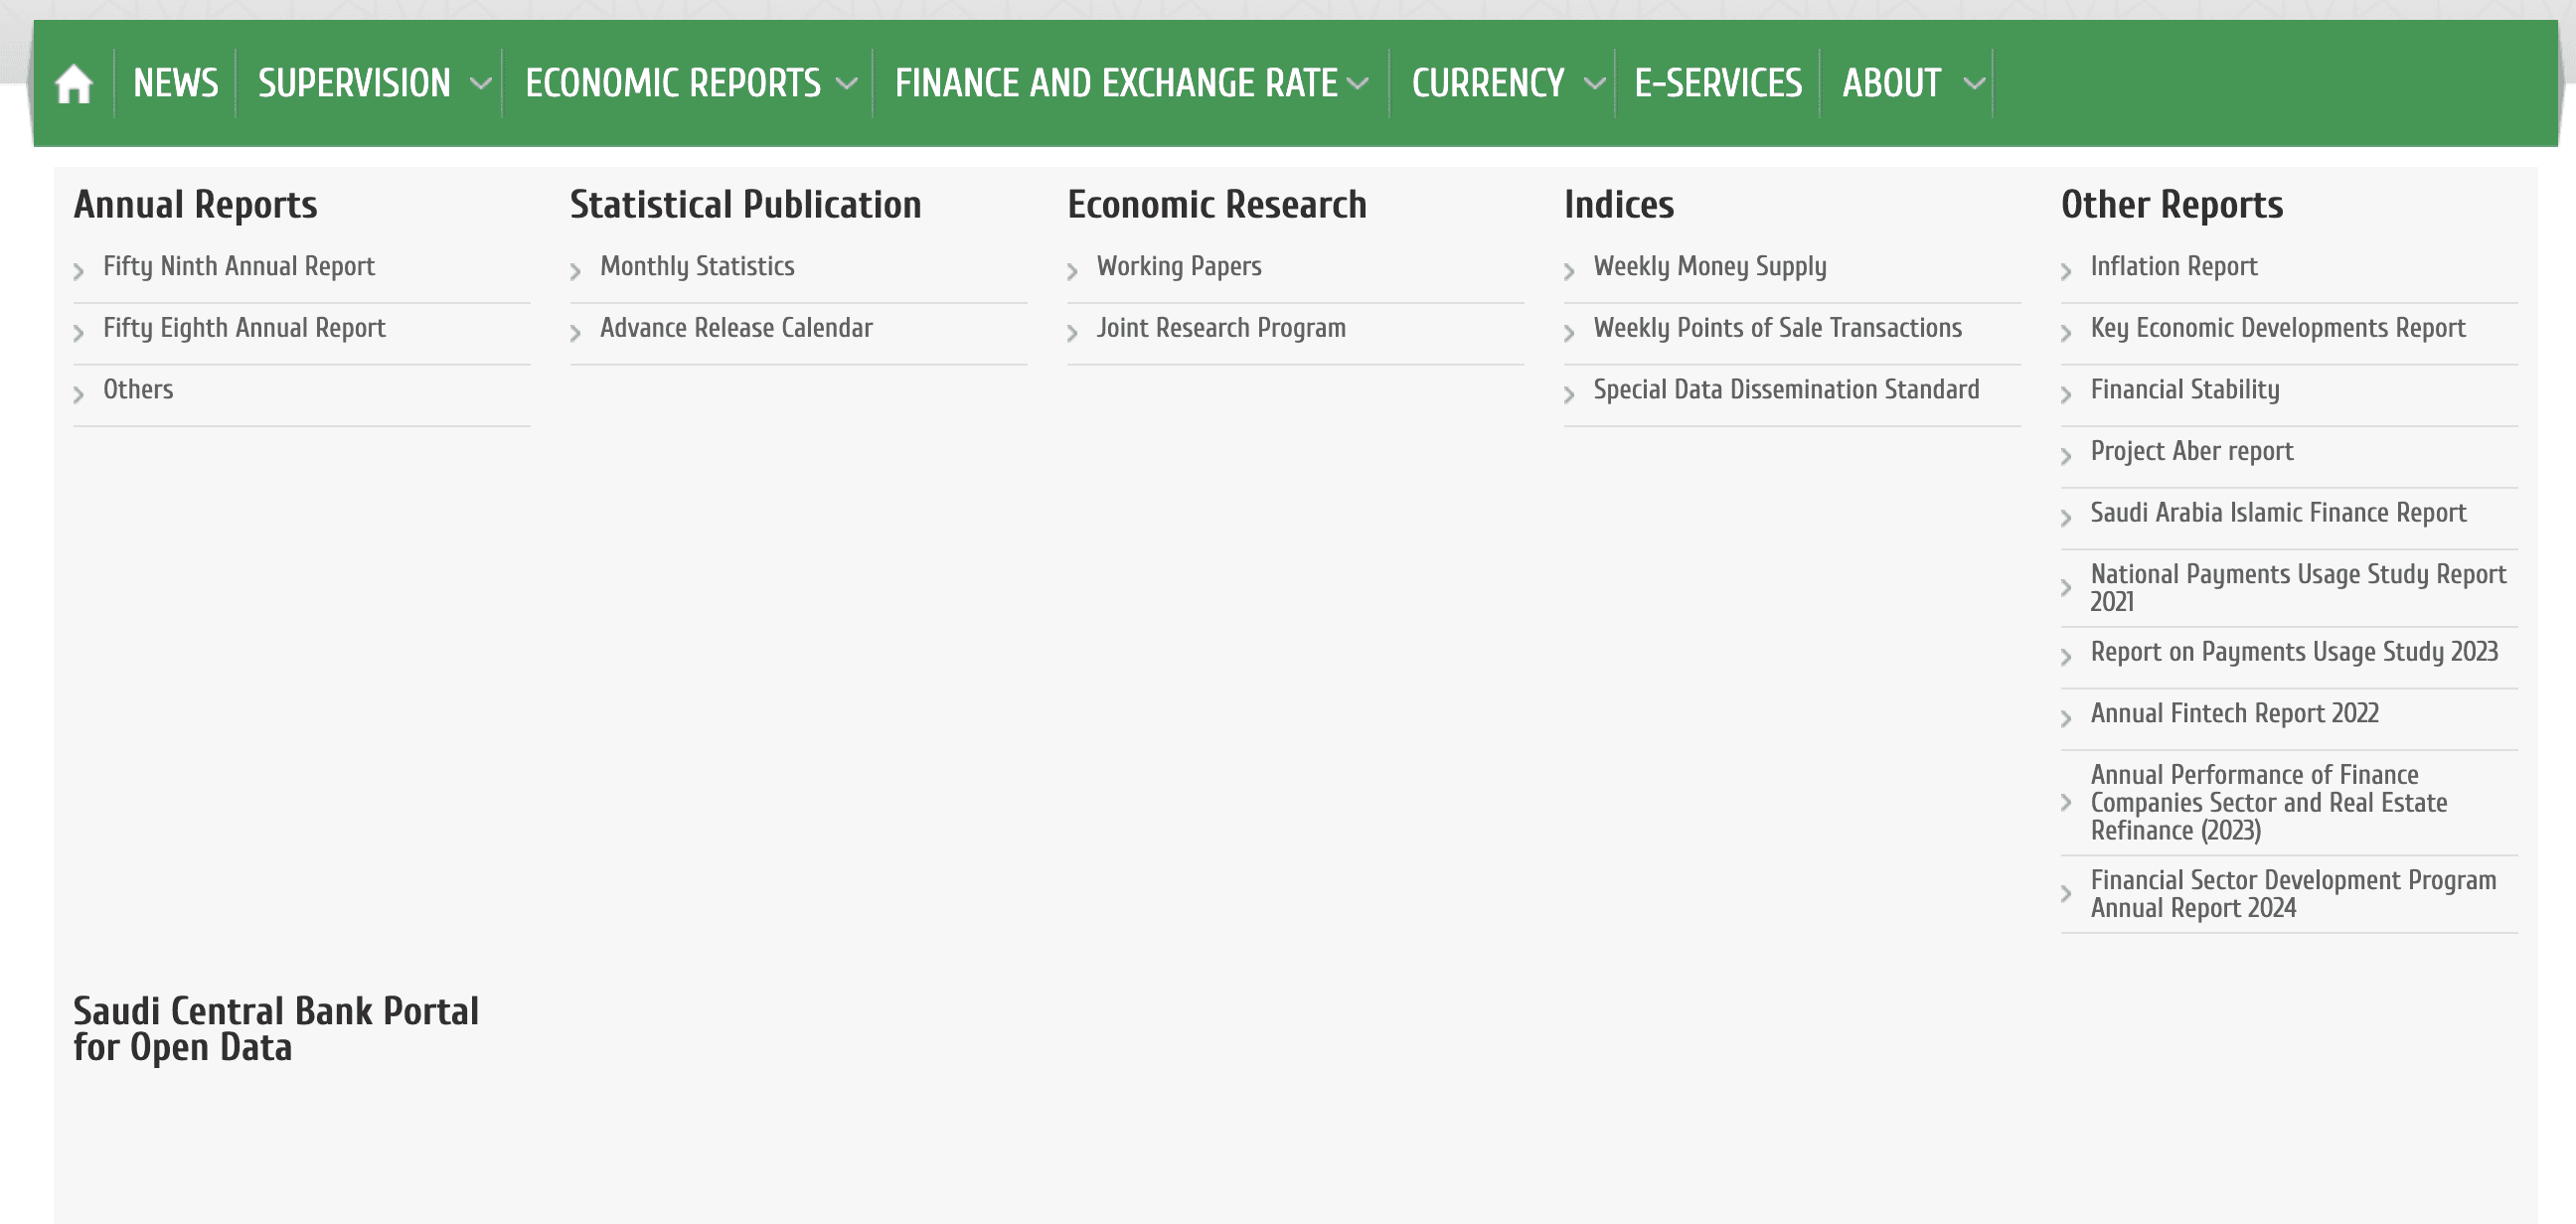Viewport: 2576px width, 1224px height.
Task: Collapse the Economic Reports dropdown menu
Action: 846,84
